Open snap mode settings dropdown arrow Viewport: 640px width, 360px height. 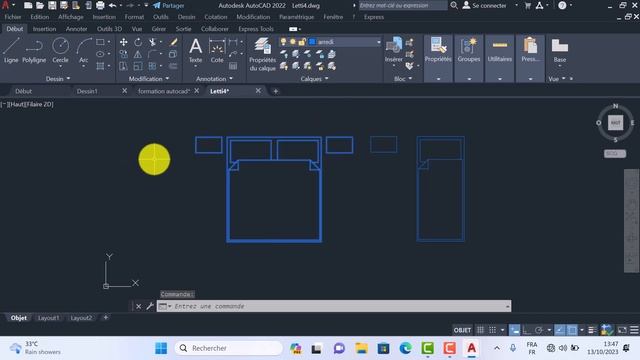pos(502,330)
